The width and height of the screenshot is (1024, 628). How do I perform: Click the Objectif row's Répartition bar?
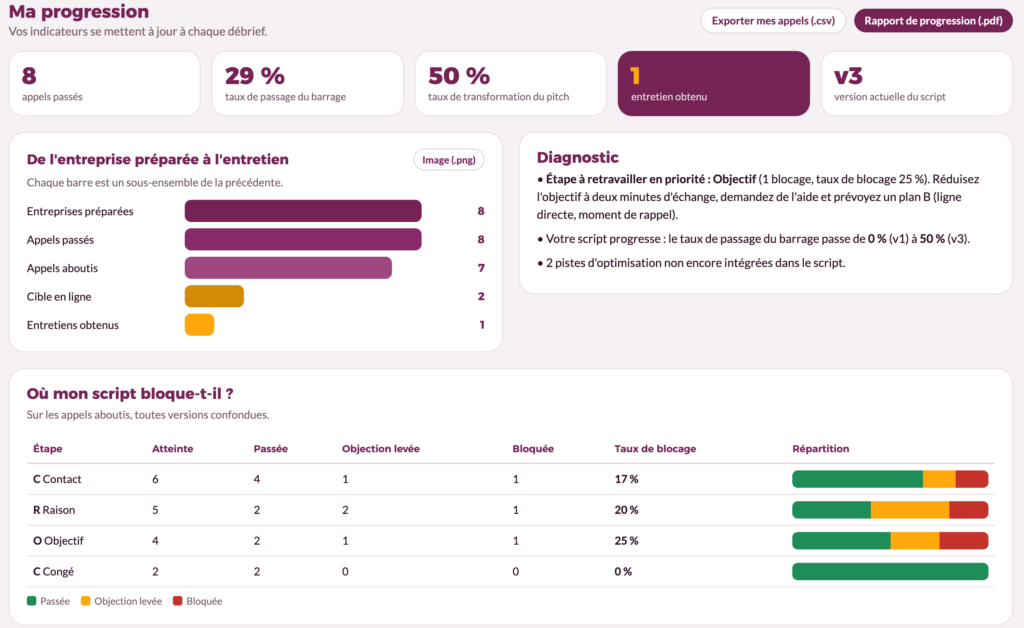(x=890, y=541)
